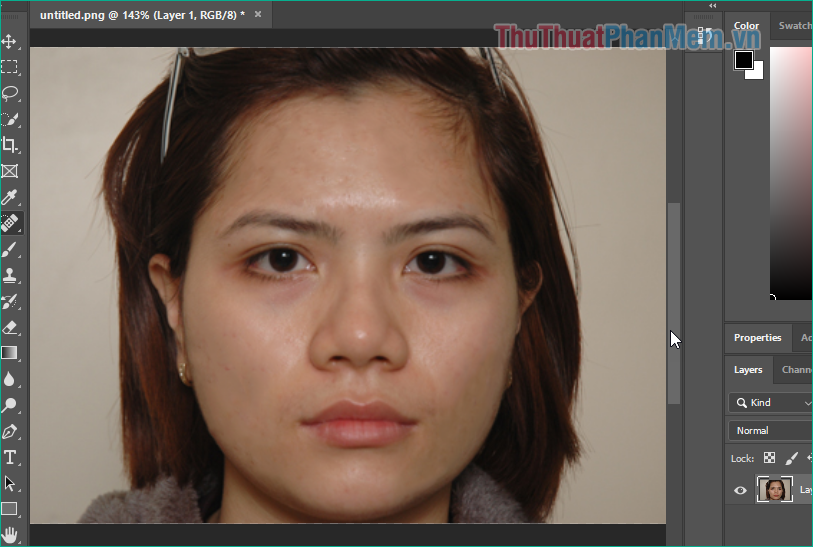The height and width of the screenshot is (547, 813).
Task: Open the Kind layer filter dropdown
Action: point(770,403)
